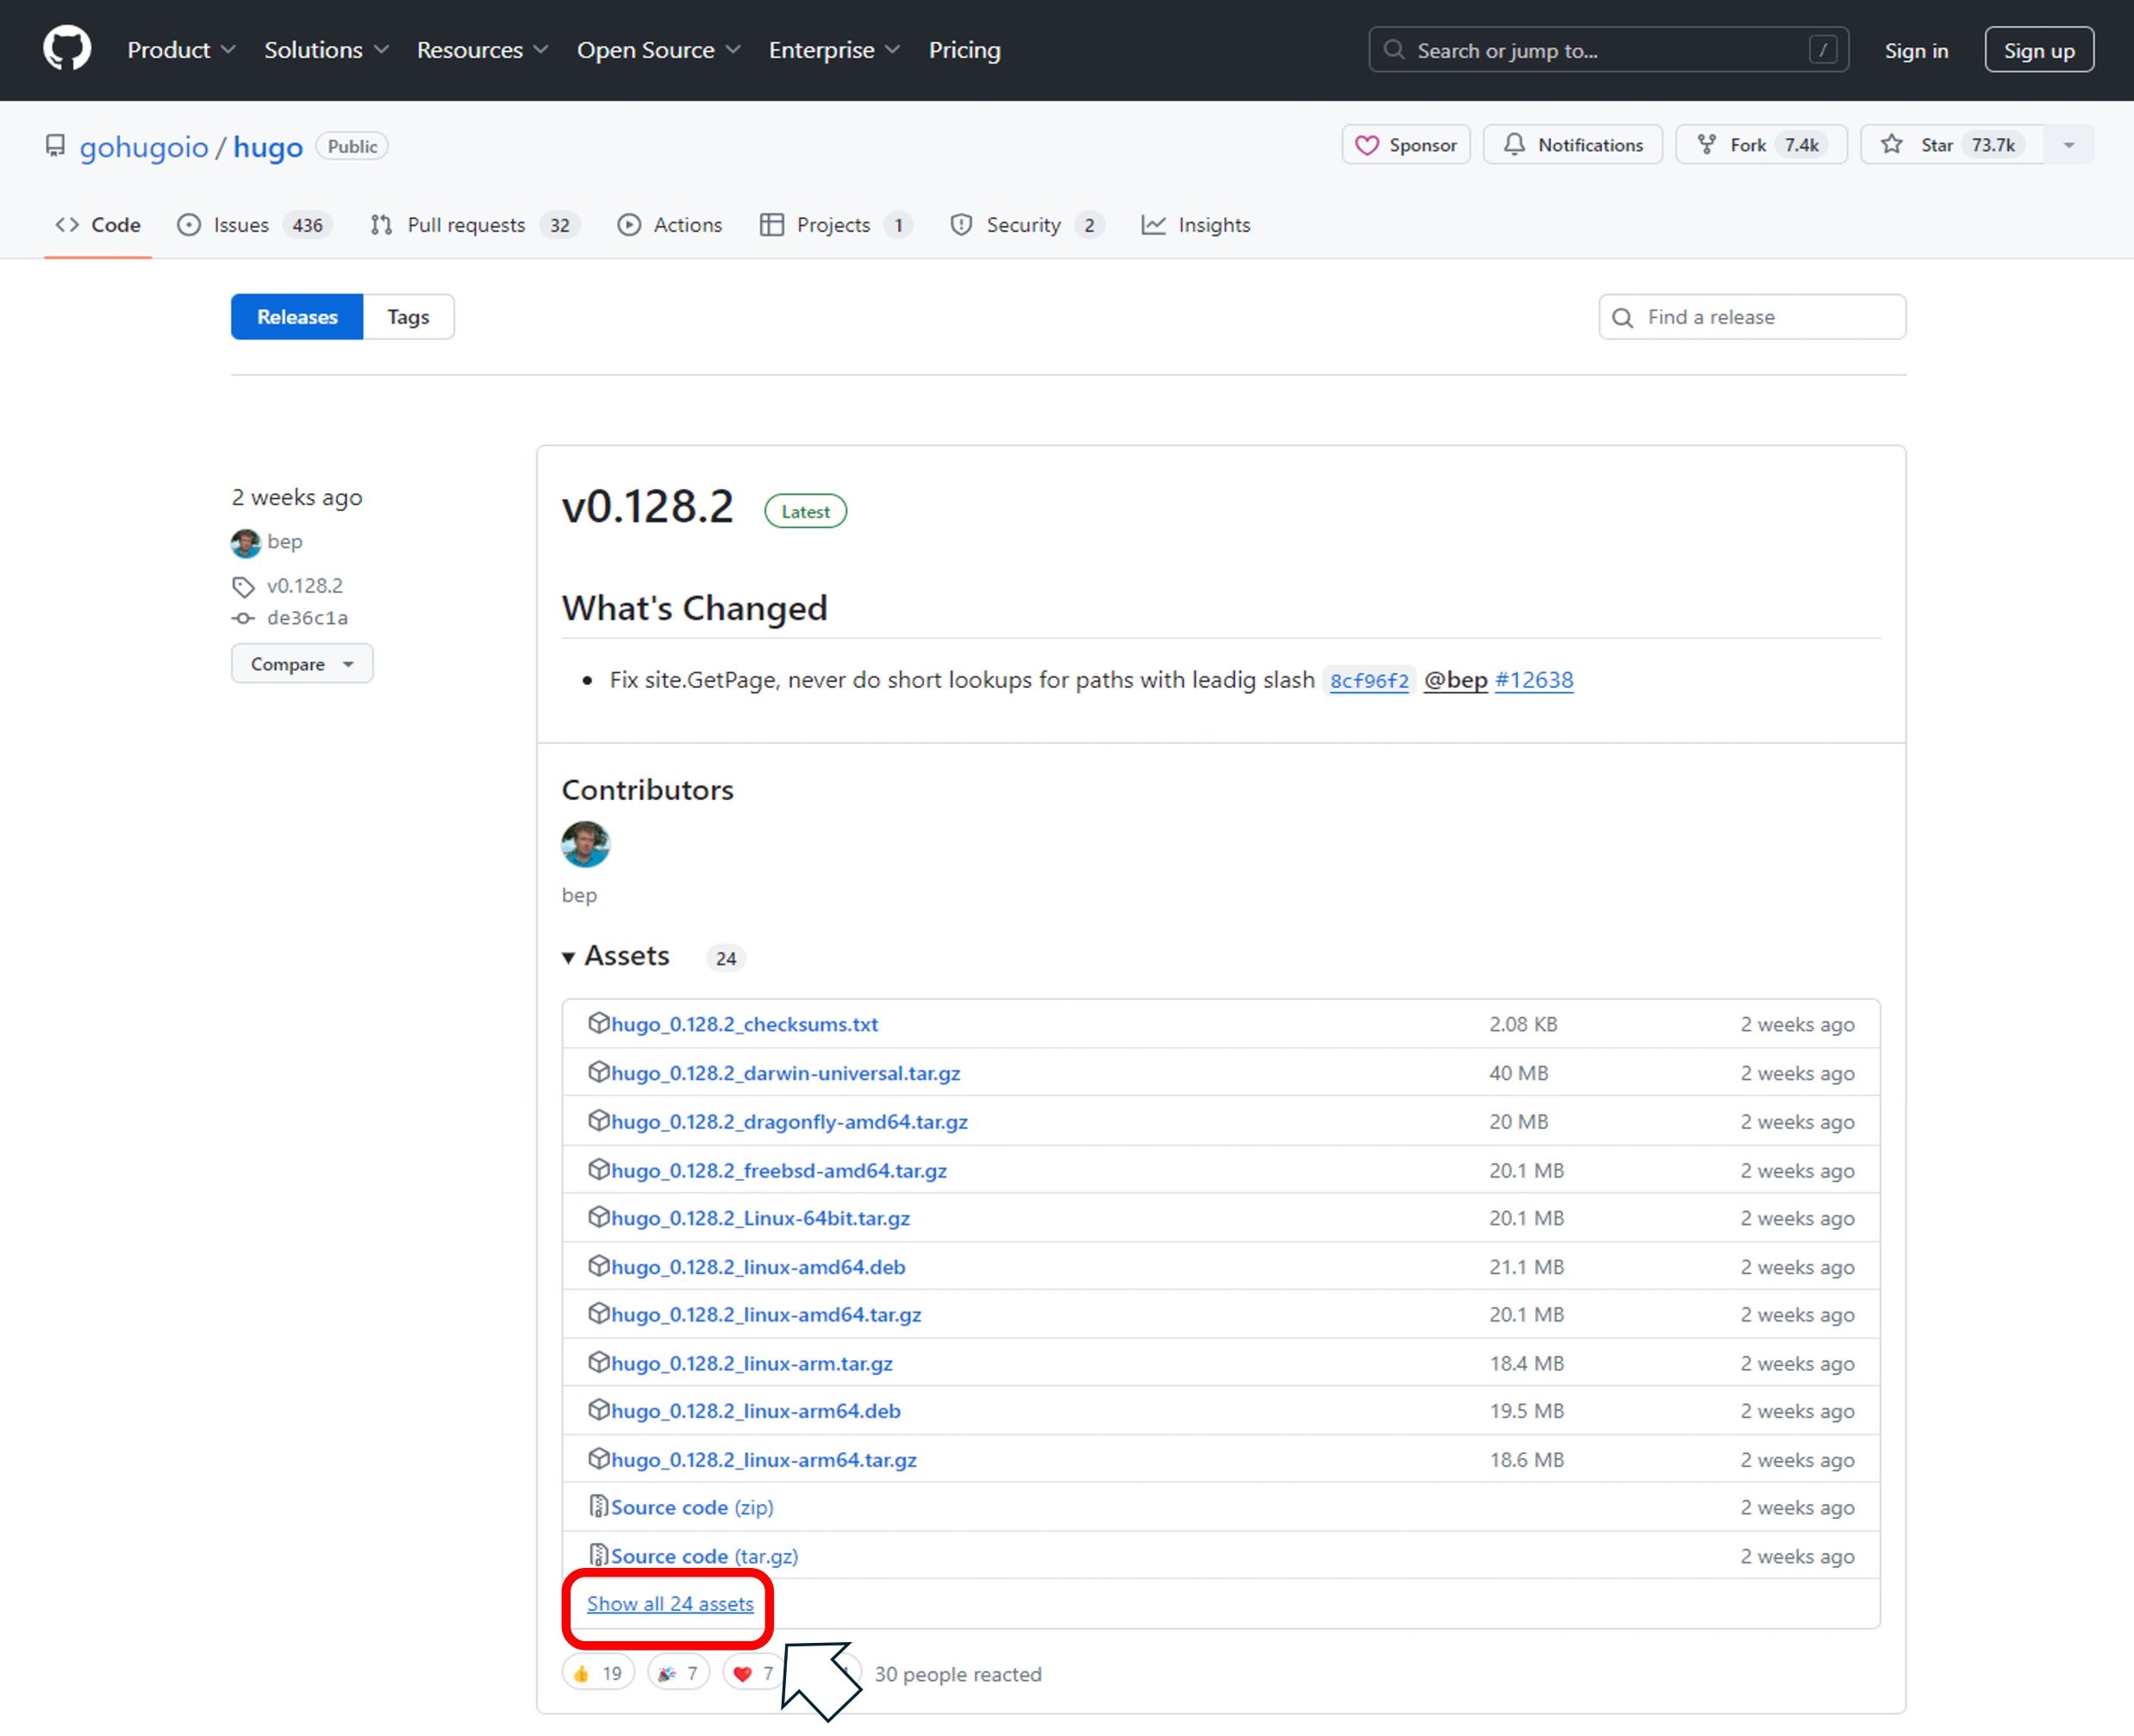Open the Issues tab
This screenshot has height=1736, width=2134.
(254, 225)
